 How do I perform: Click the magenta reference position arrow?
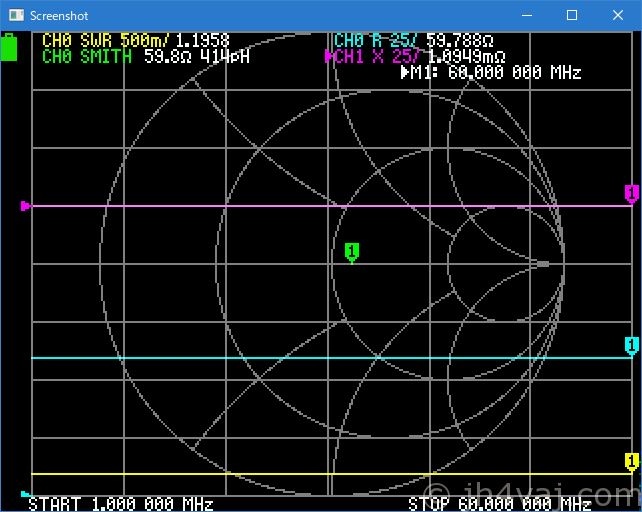click(25, 206)
